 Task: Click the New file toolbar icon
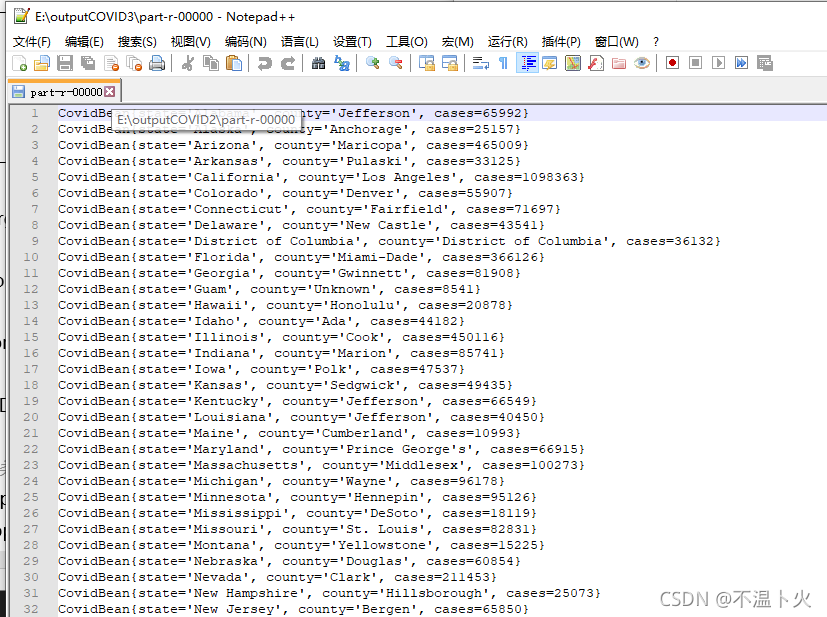click(19, 63)
